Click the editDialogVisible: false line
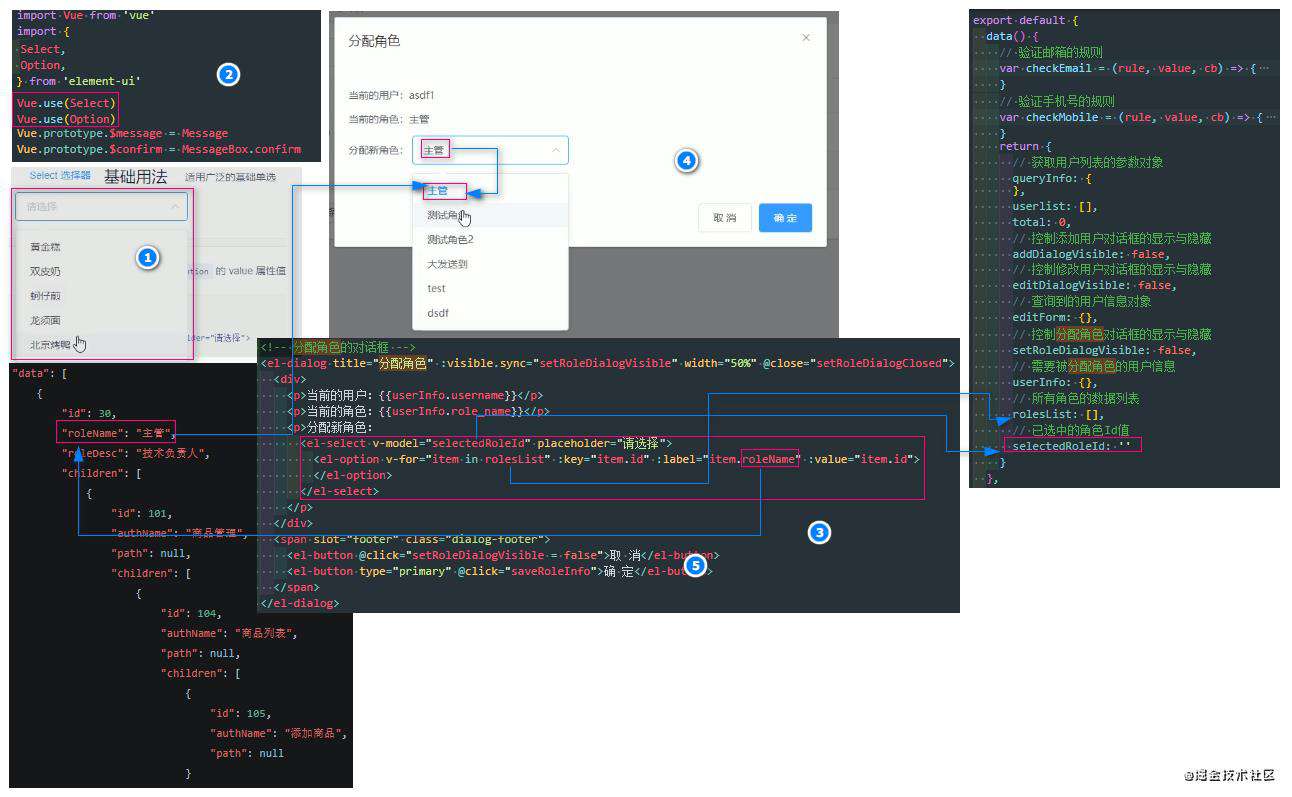 [x=1093, y=285]
